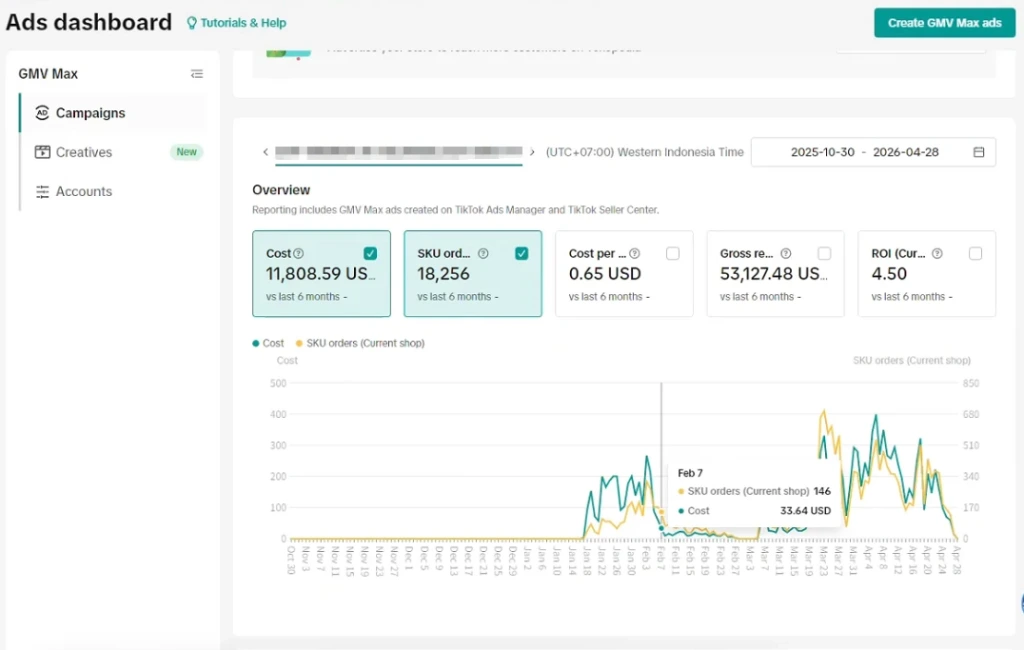Show help info for Gross revenue metric
This screenshot has width=1024, height=650.
tap(786, 253)
